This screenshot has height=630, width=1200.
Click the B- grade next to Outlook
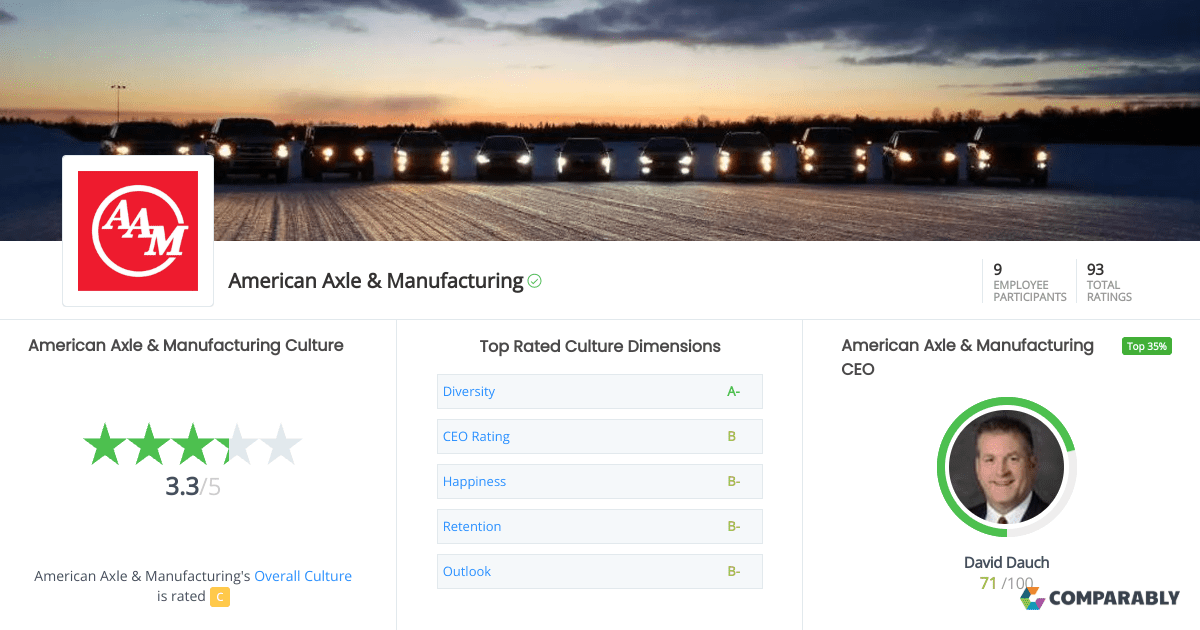pyautogui.click(x=733, y=571)
